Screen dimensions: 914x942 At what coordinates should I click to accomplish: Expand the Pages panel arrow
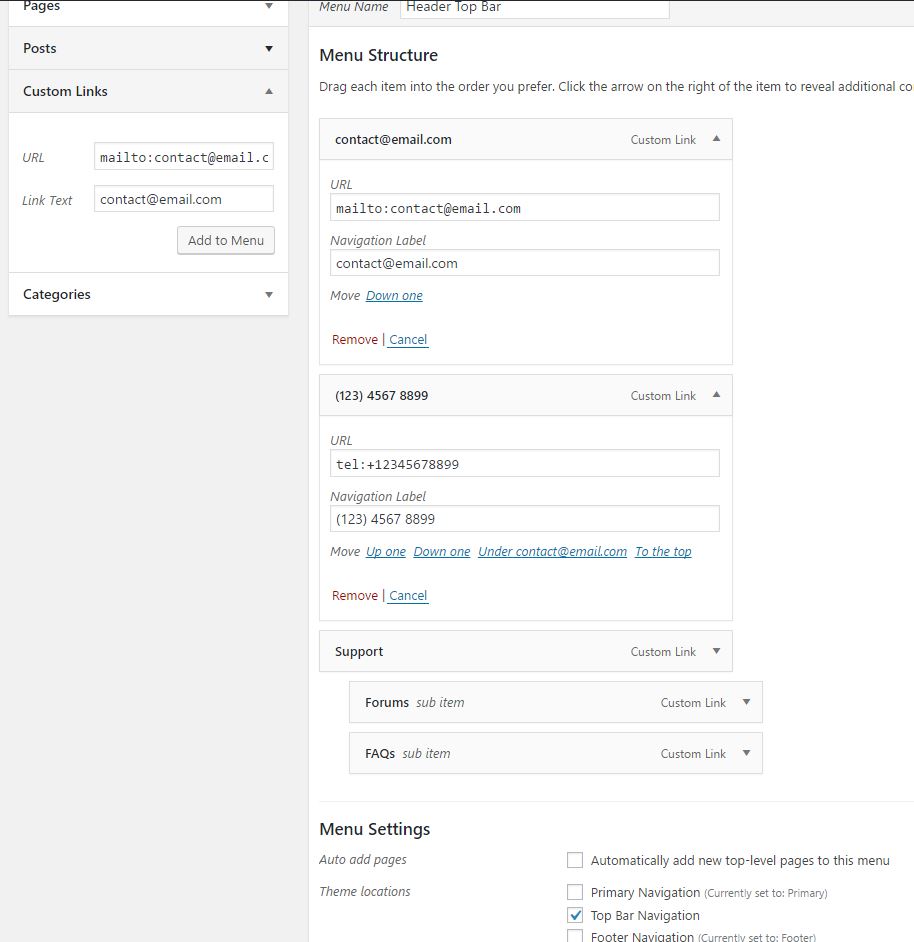(x=268, y=6)
